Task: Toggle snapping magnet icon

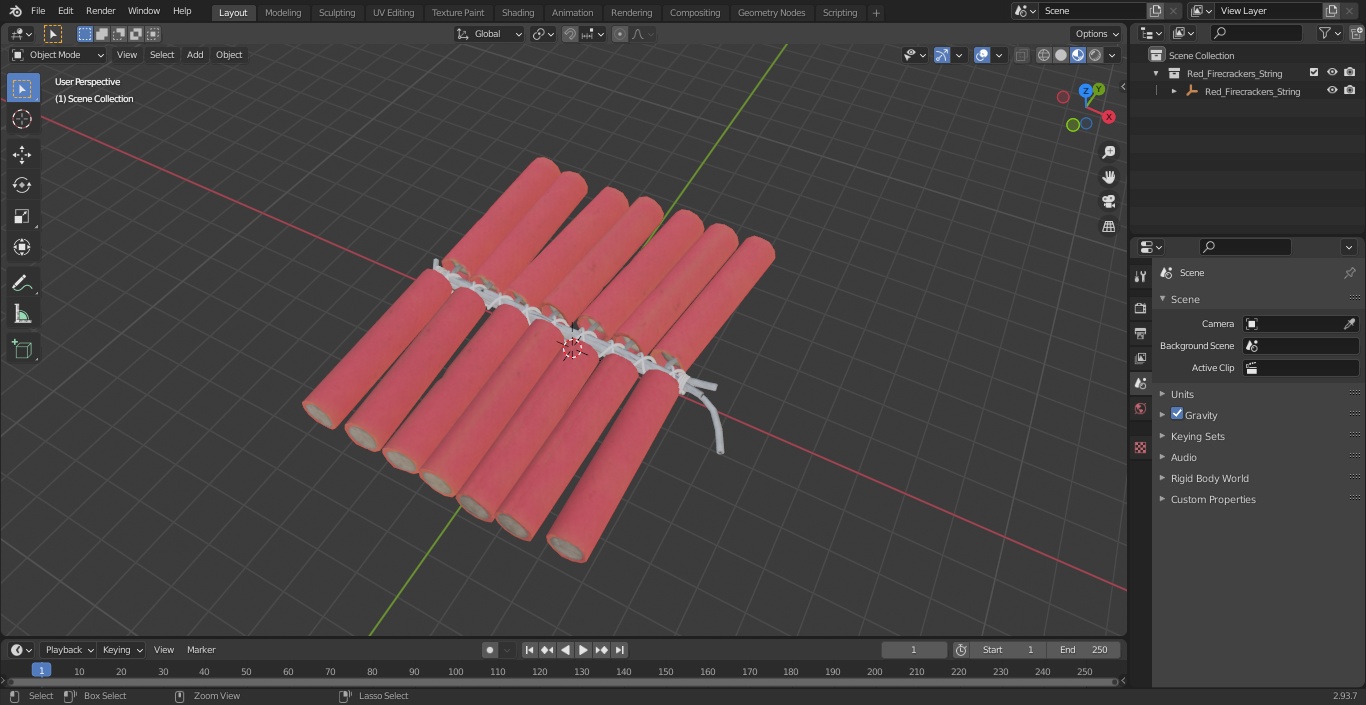Action: [x=570, y=34]
